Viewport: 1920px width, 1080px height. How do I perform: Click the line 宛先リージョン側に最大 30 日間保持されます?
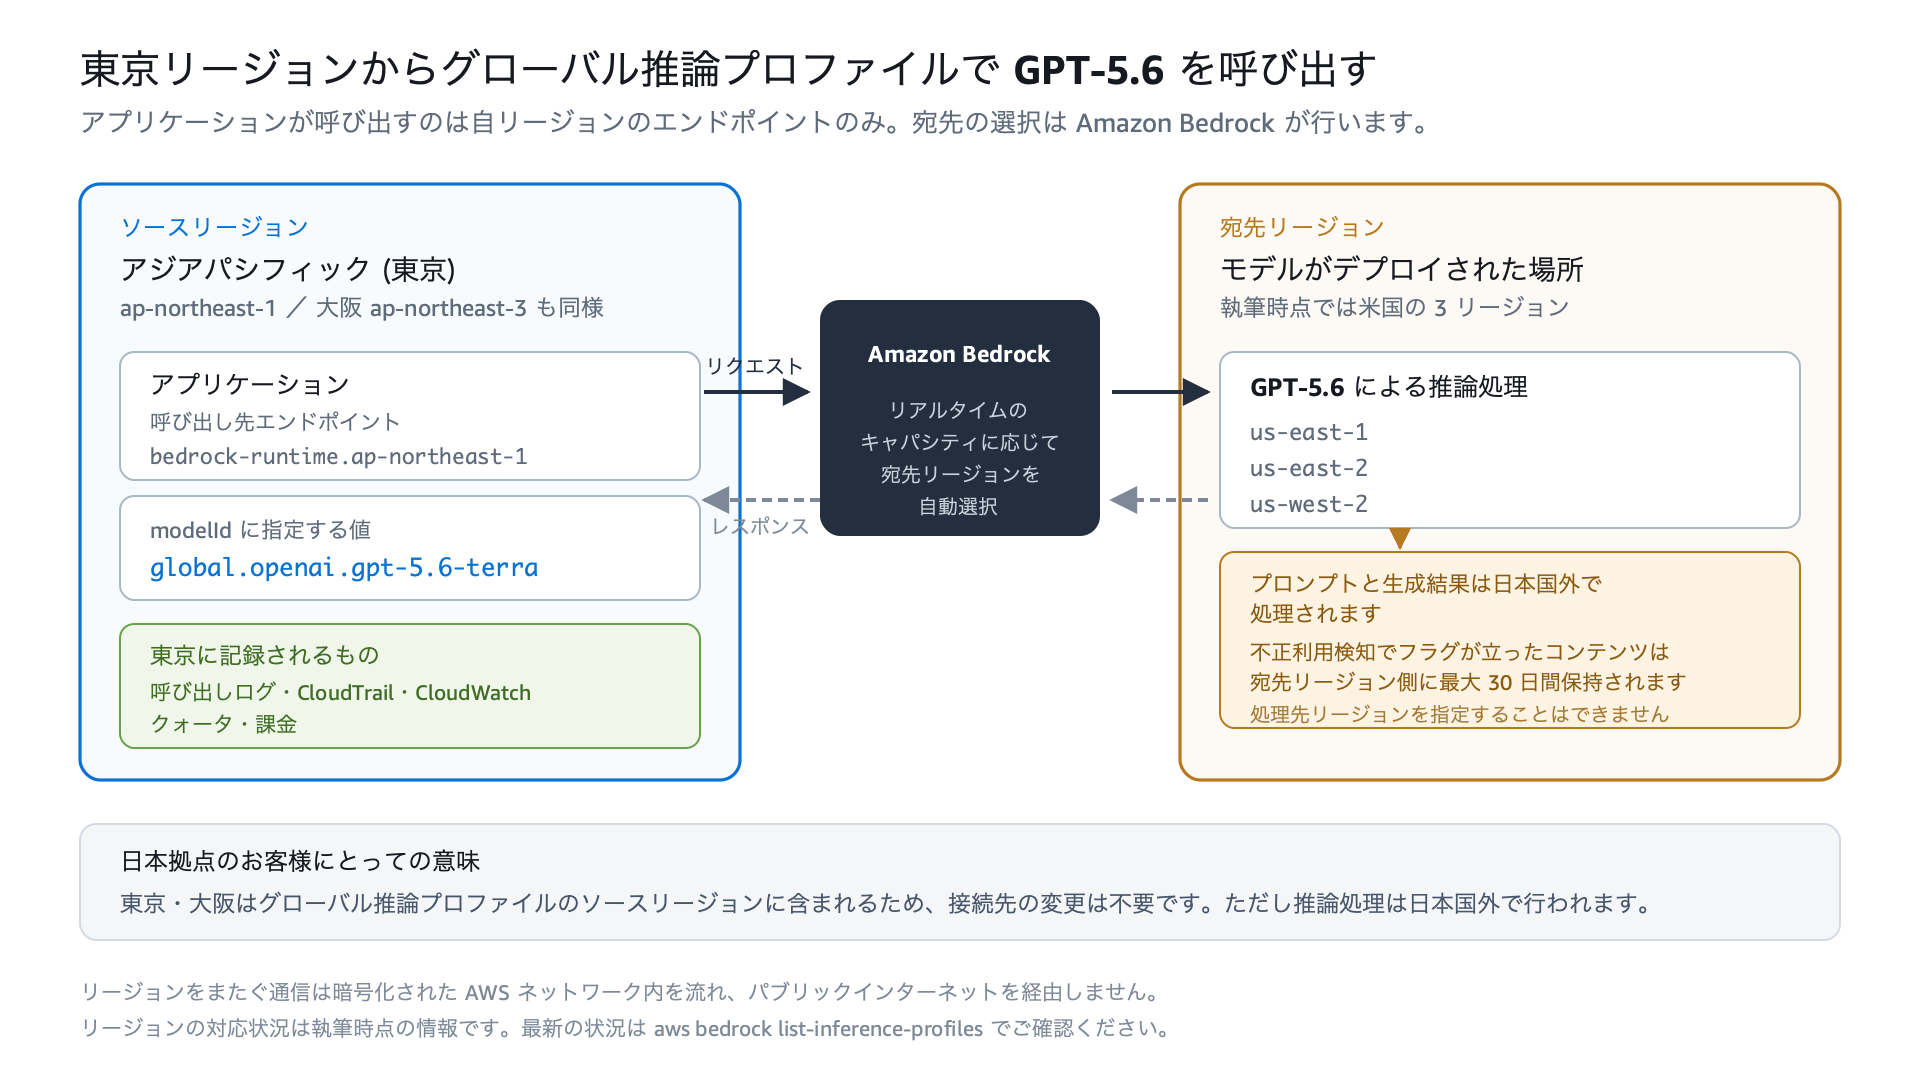pos(1468,682)
